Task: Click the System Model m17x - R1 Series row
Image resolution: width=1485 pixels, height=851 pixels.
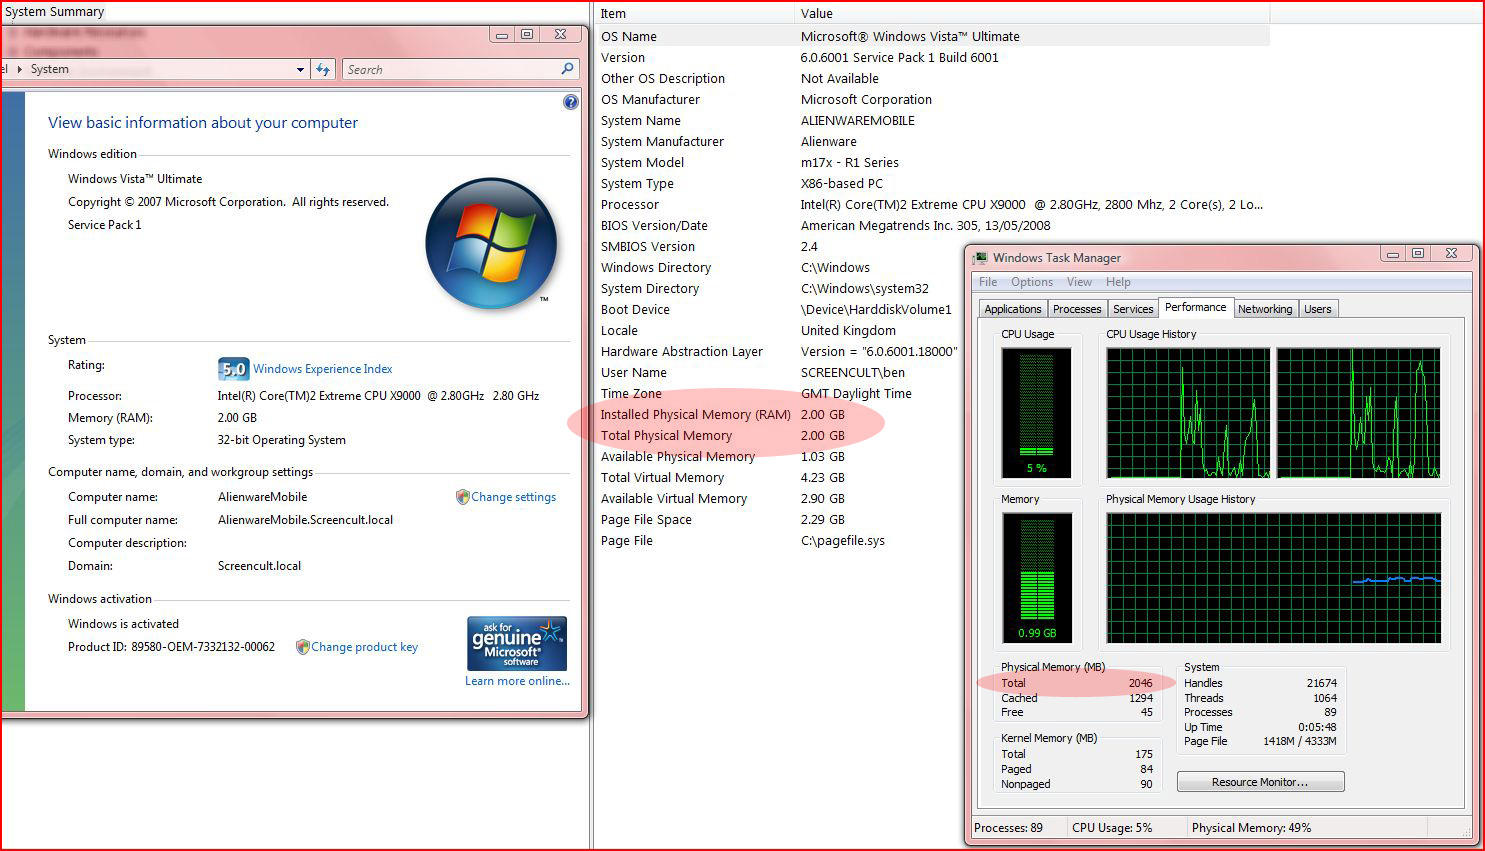Action: (933, 162)
